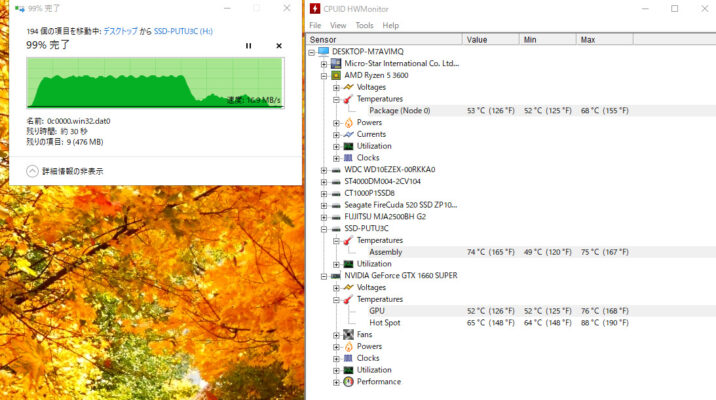Open the SSD-PUTU3C (H:) destination link

click(x=183, y=31)
